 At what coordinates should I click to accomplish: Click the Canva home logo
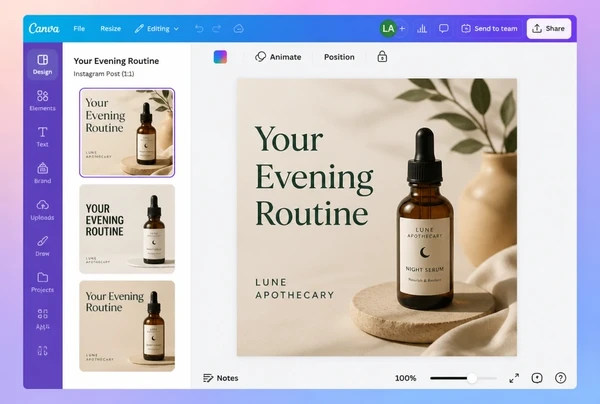44,29
